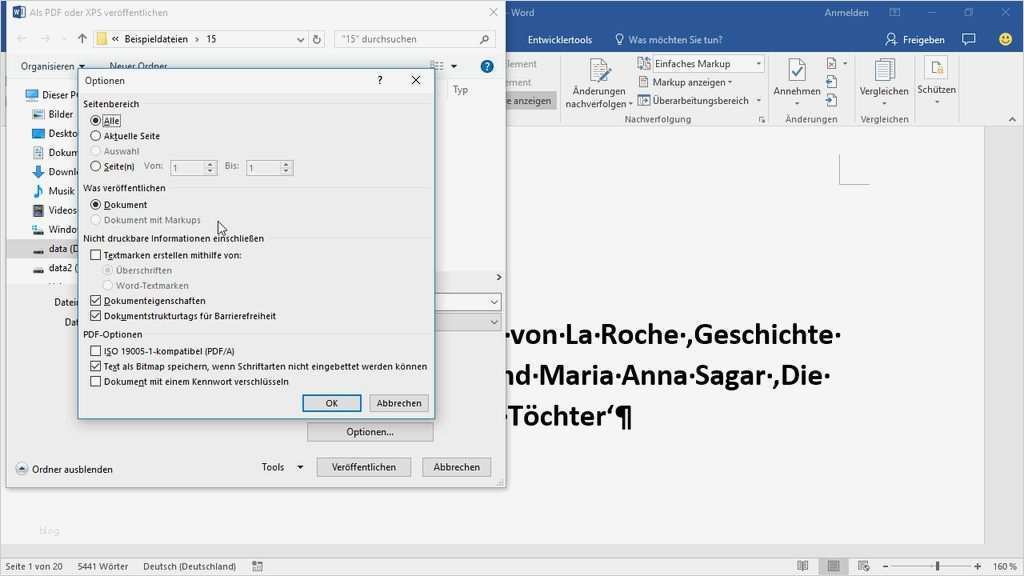Viewport: 1024px width, 576px height.
Task: Open the Dateiname combo box dropdown
Action: [x=494, y=302]
